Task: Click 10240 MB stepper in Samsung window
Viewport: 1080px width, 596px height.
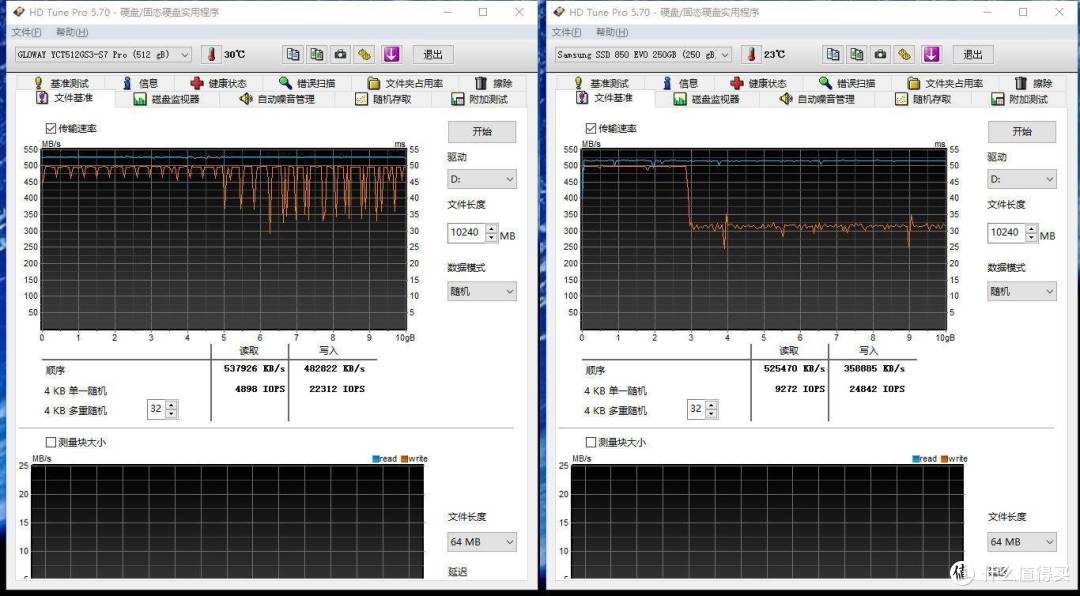Action: (x=1031, y=233)
